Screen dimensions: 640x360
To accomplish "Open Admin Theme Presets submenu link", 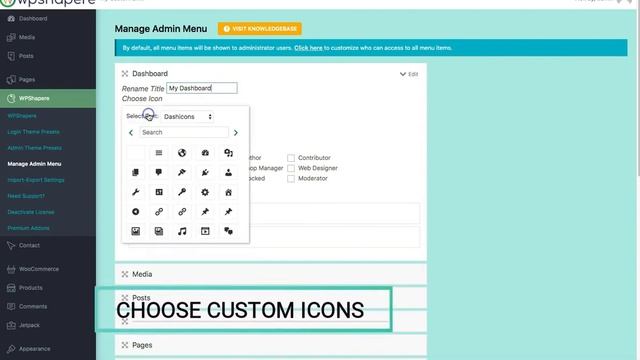I will pos(35,148).
